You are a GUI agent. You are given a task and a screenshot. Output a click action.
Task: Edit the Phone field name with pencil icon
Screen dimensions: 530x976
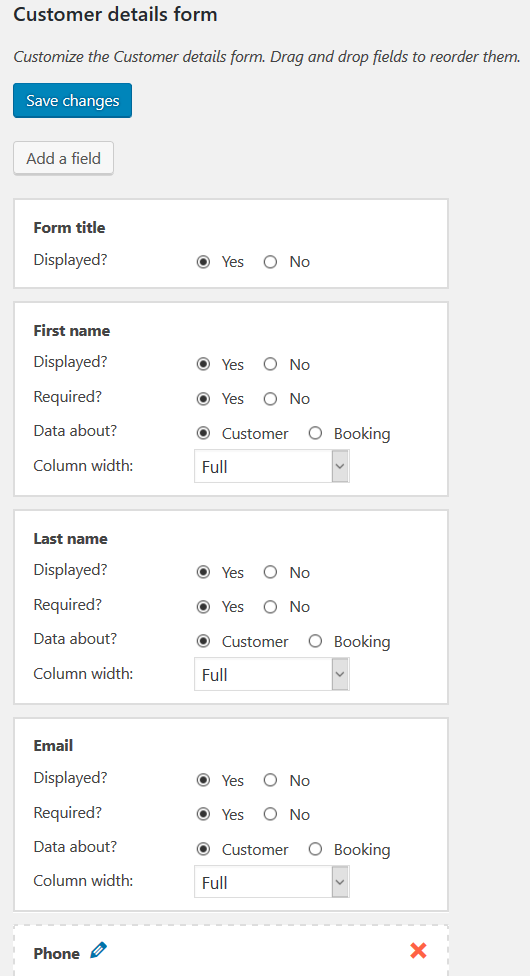(x=98, y=950)
